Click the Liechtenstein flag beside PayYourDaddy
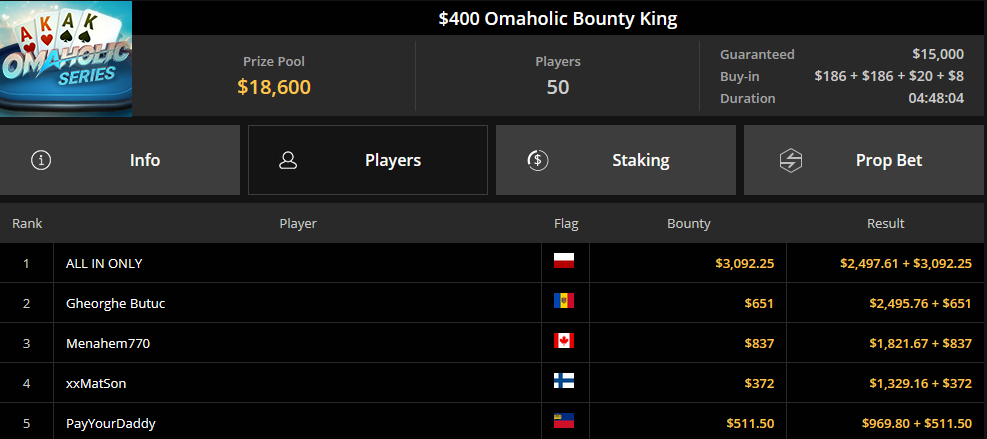Viewport: 987px width, 439px height. (x=564, y=421)
